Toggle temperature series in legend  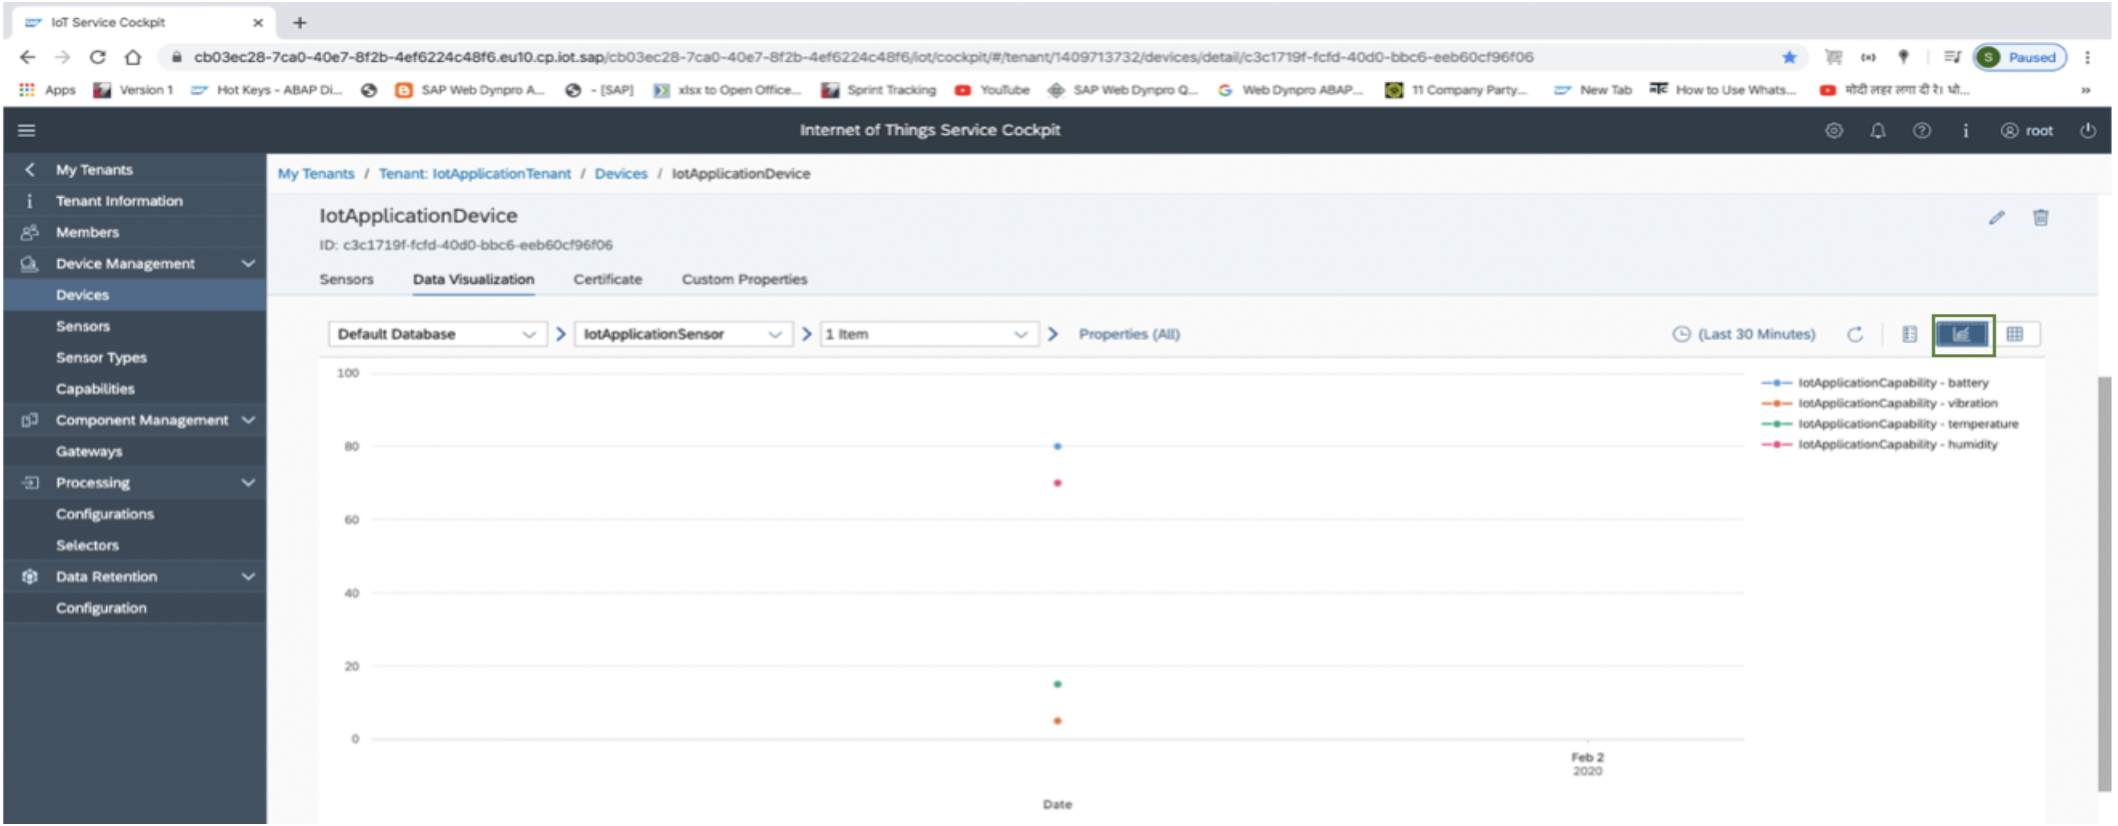(x=1890, y=424)
